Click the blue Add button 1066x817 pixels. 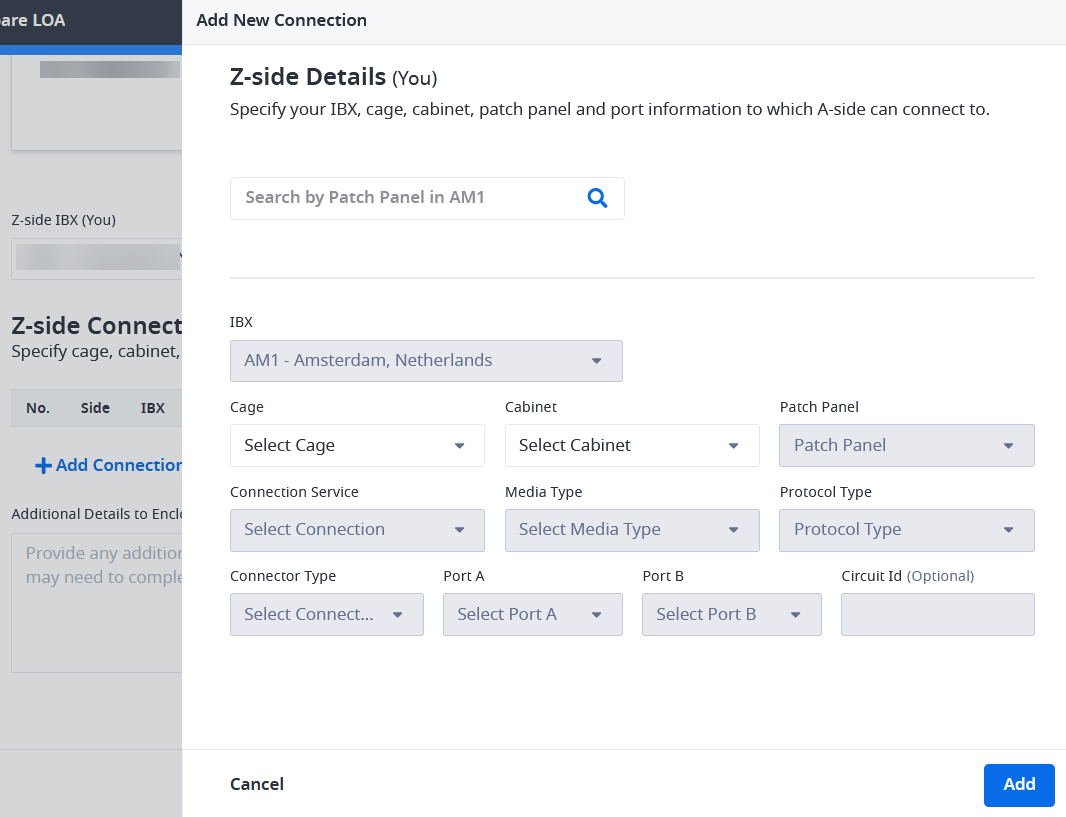pyautogui.click(x=1018, y=785)
